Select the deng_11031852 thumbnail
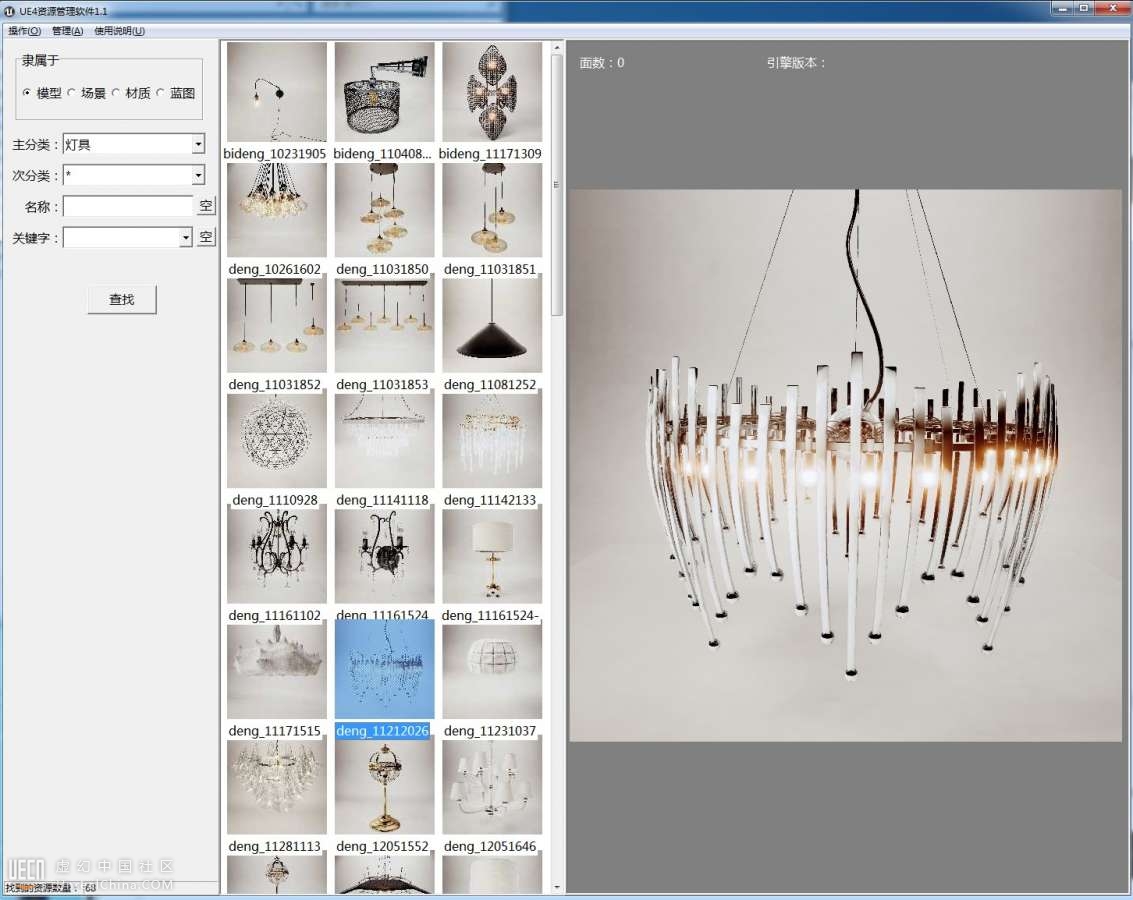Screen dimensions: 1133x900 pyautogui.click(x=276, y=326)
